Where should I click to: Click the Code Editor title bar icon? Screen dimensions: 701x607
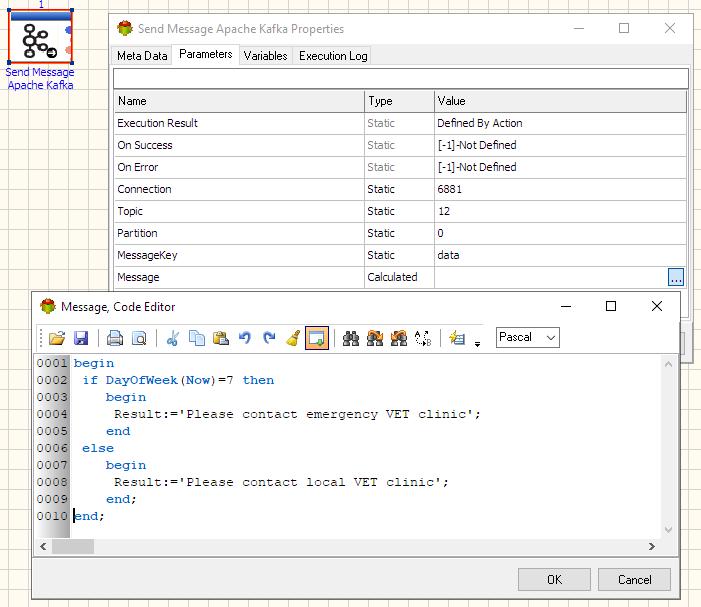click(x=47, y=307)
